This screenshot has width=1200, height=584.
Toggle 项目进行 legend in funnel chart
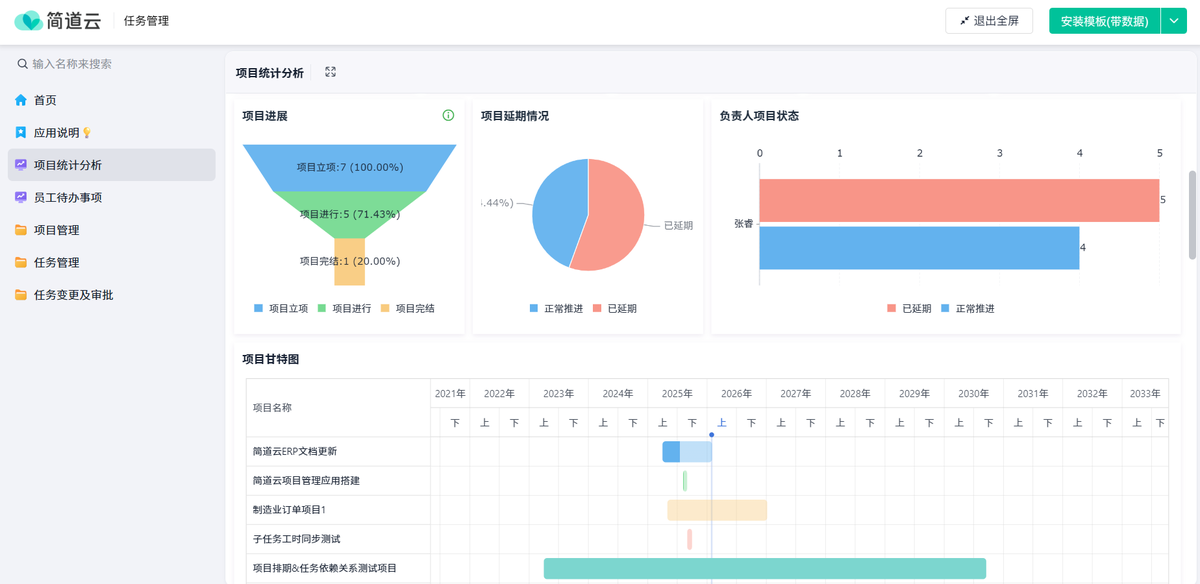coord(344,309)
